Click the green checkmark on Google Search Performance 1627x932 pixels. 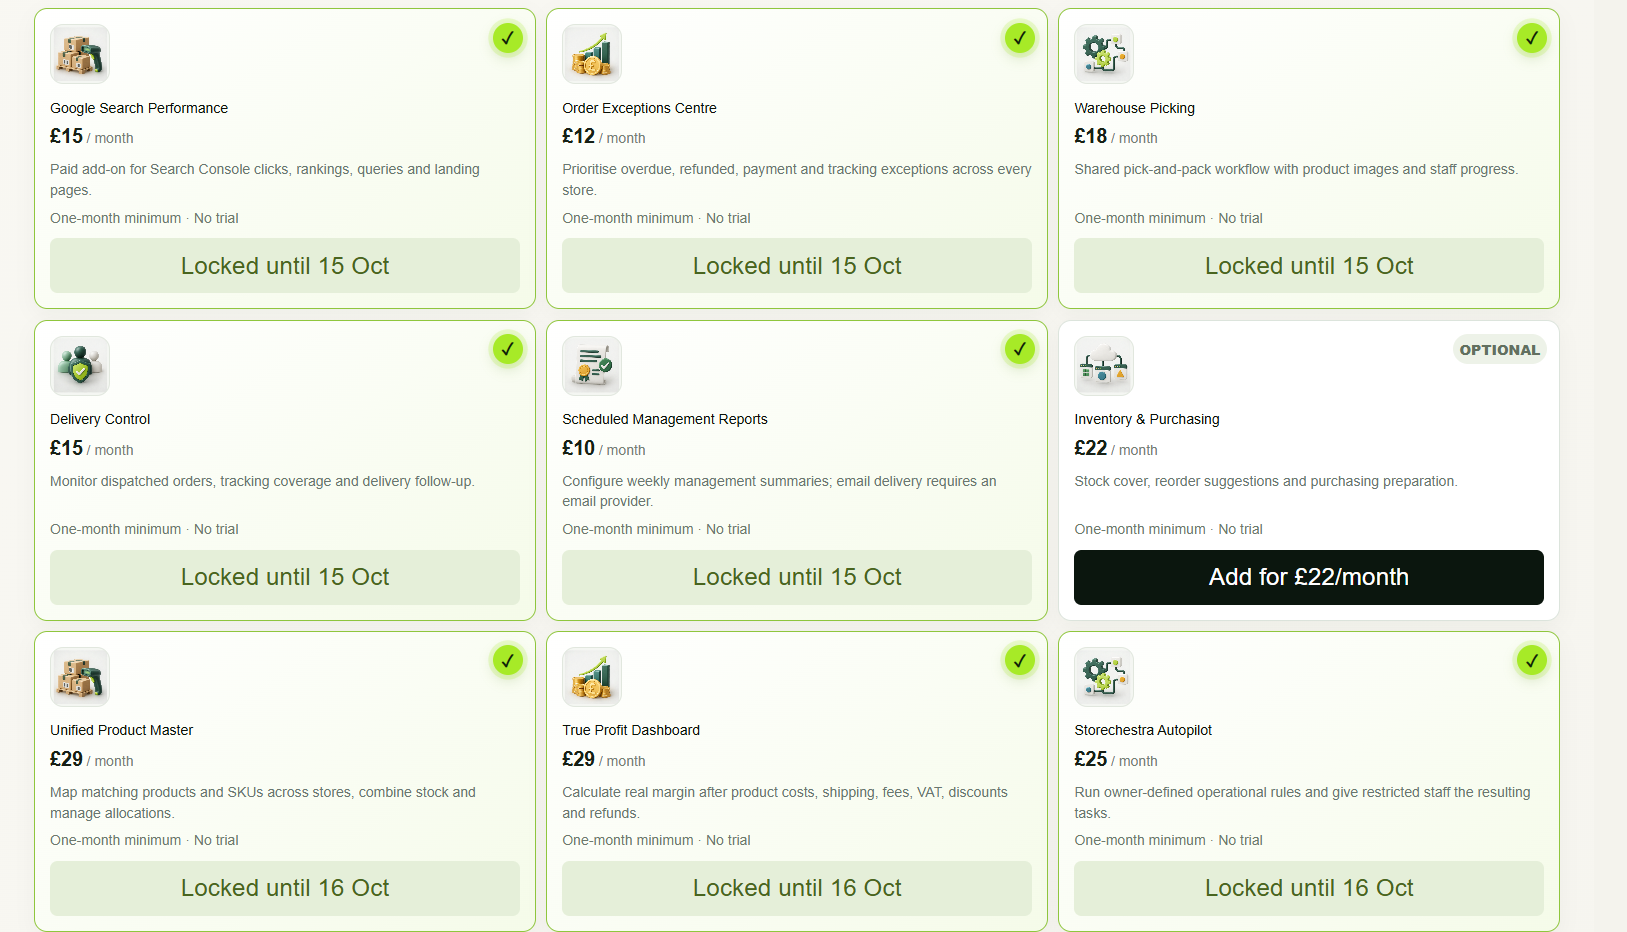click(x=508, y=38)
